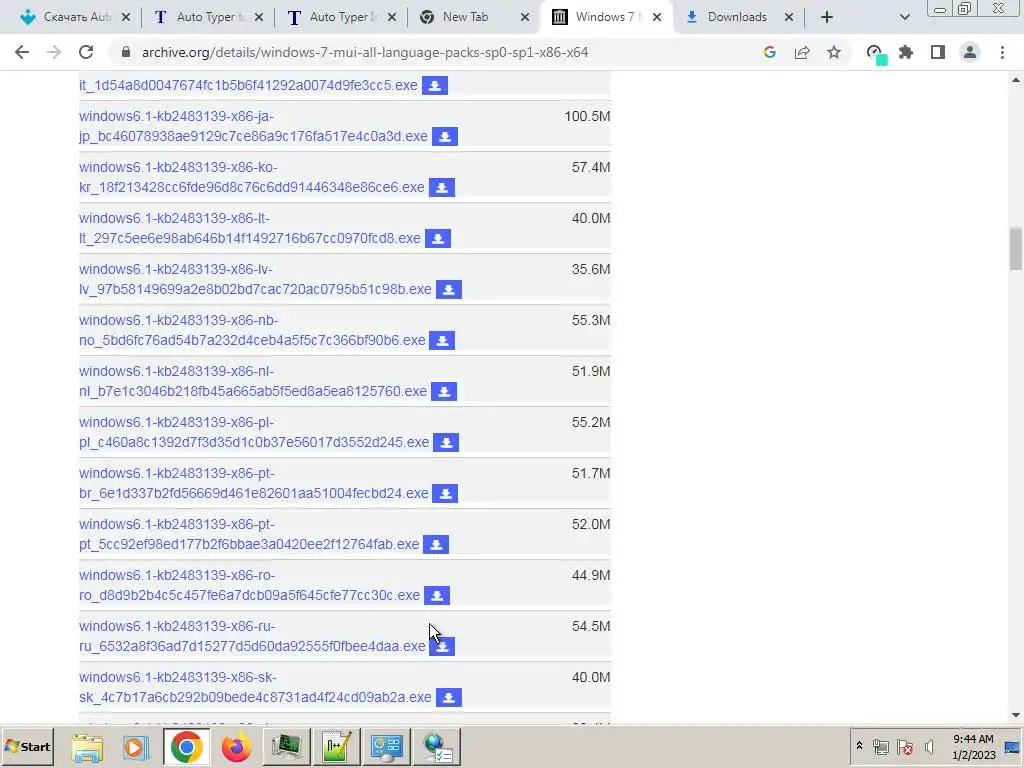
Task: Expand the tab search dropdown arrow
Action: point(904,18)
